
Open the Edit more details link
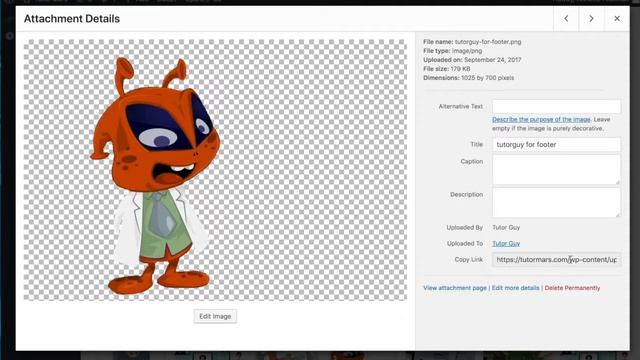(515, 288)
